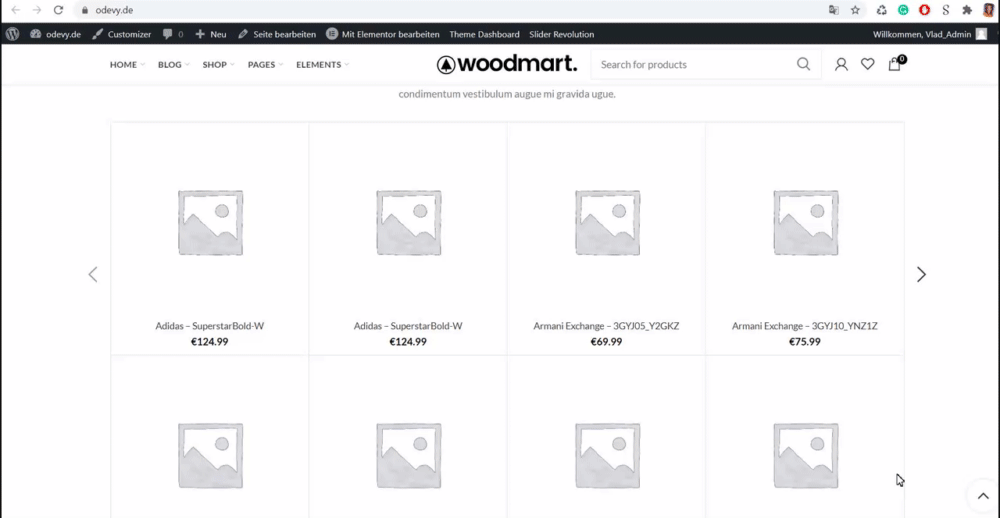Click Mit Elementor bearbeiten

coord(383,34)
